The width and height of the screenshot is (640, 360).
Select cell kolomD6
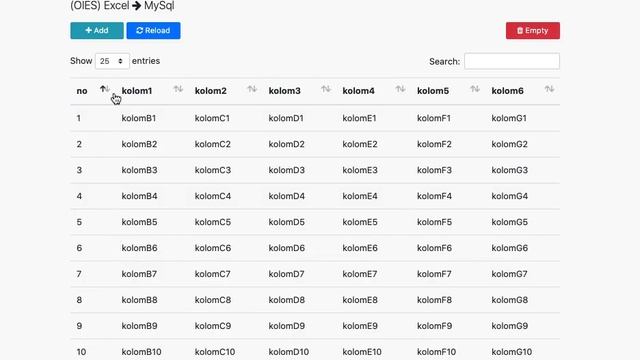tap(287, 248)
